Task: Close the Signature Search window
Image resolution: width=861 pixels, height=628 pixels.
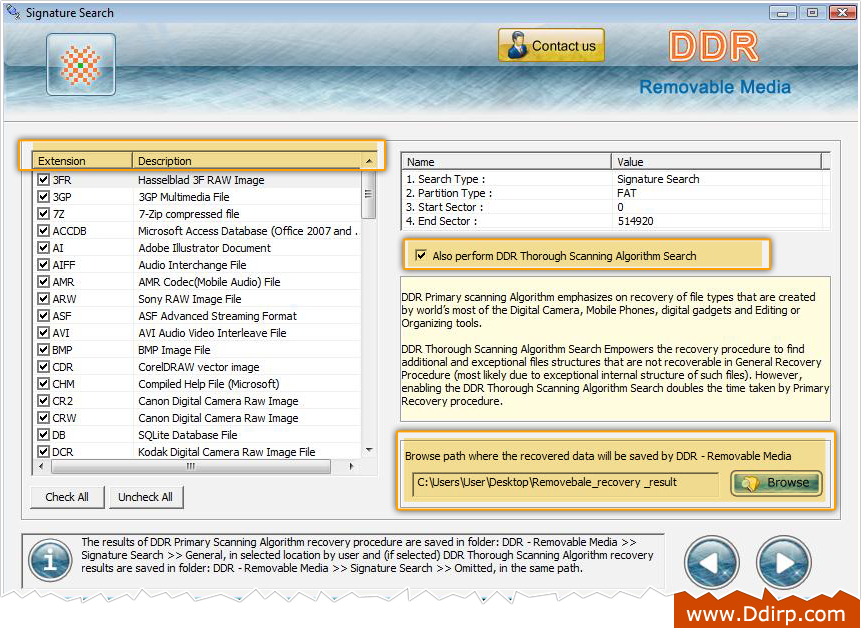Action: pos(842,12)
